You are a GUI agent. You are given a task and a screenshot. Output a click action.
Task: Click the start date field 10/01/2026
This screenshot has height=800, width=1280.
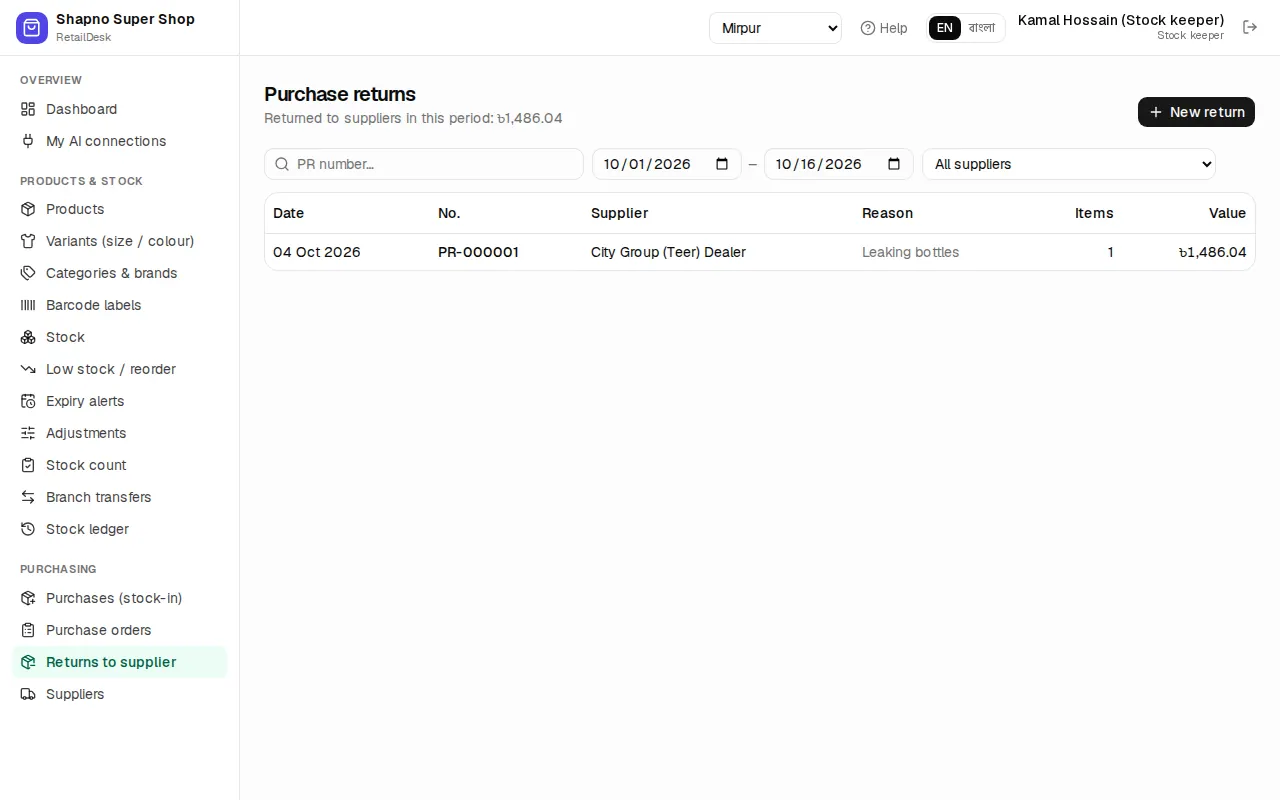pos(667,164)
